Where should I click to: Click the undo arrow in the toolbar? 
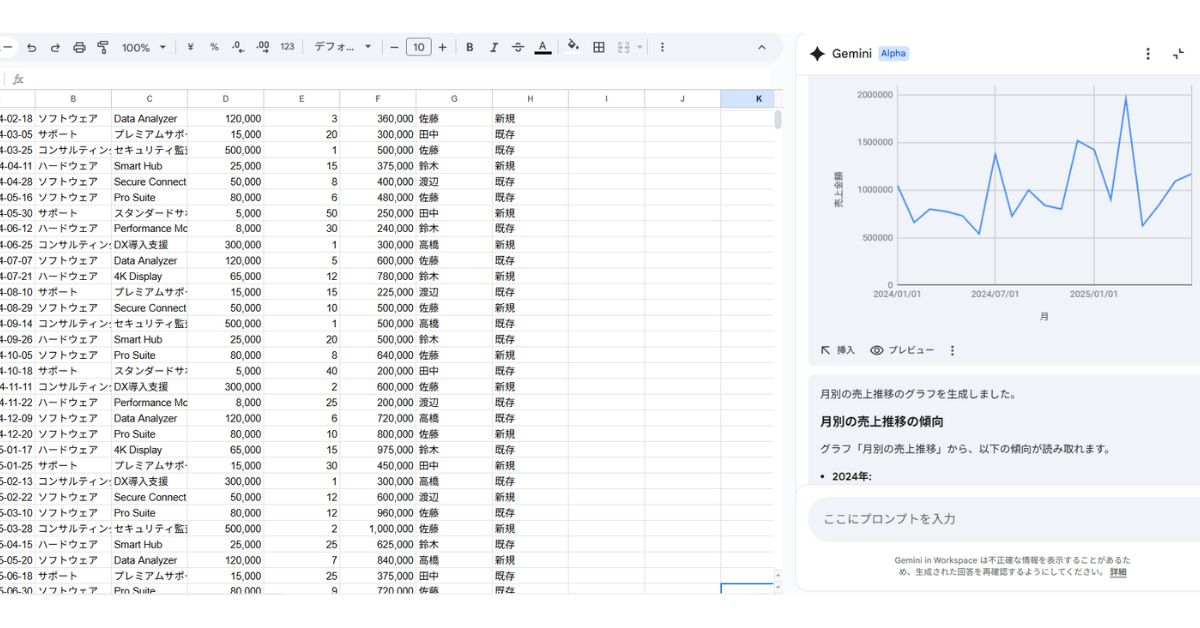(x=32, y=47)
